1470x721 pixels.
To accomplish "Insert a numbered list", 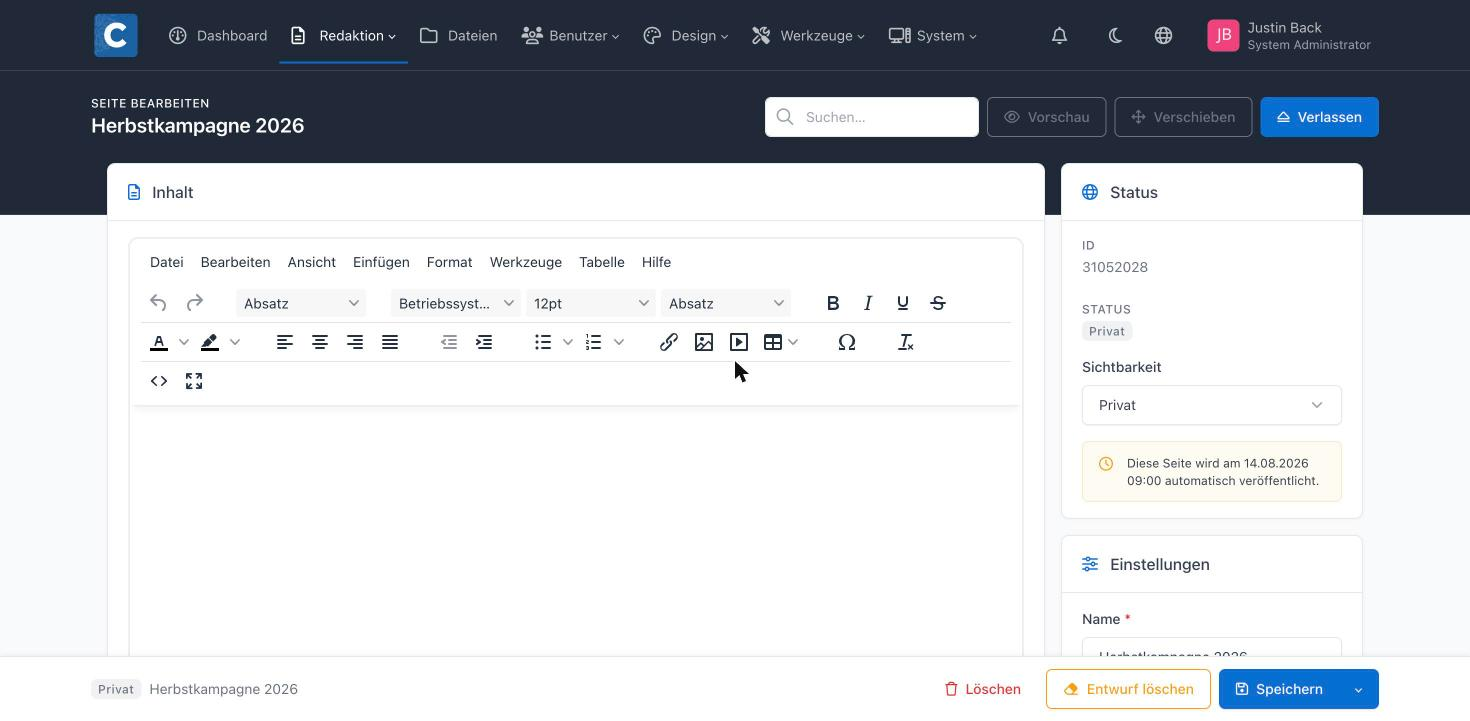I will pyautogui.click(x=594, y=342).
